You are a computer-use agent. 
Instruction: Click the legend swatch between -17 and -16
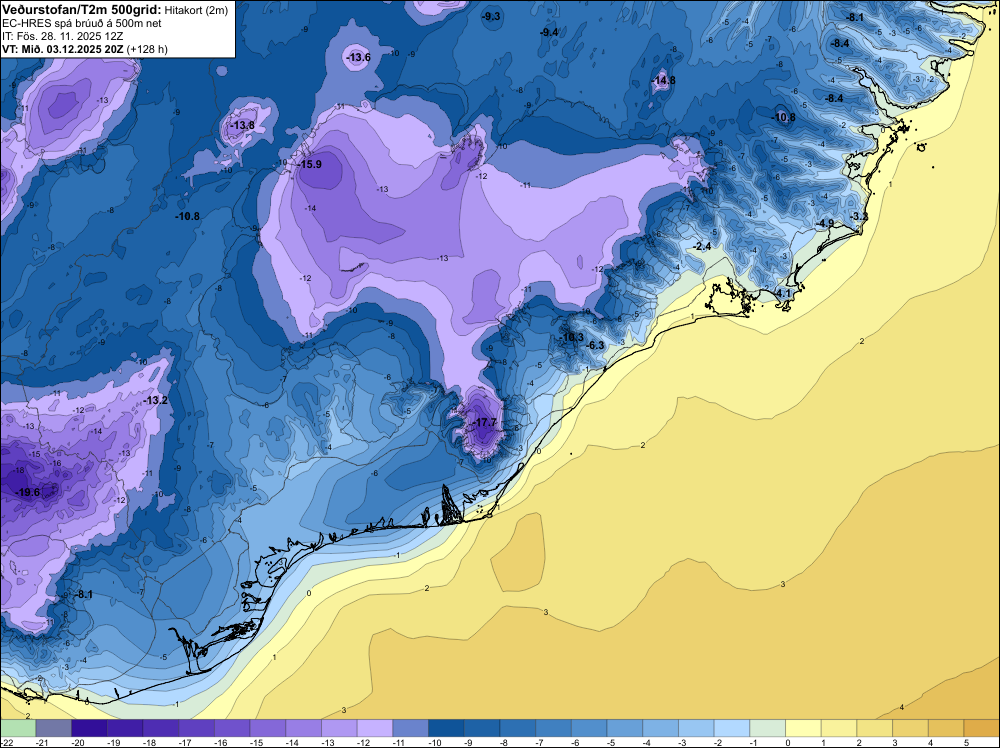coord(197,728)
